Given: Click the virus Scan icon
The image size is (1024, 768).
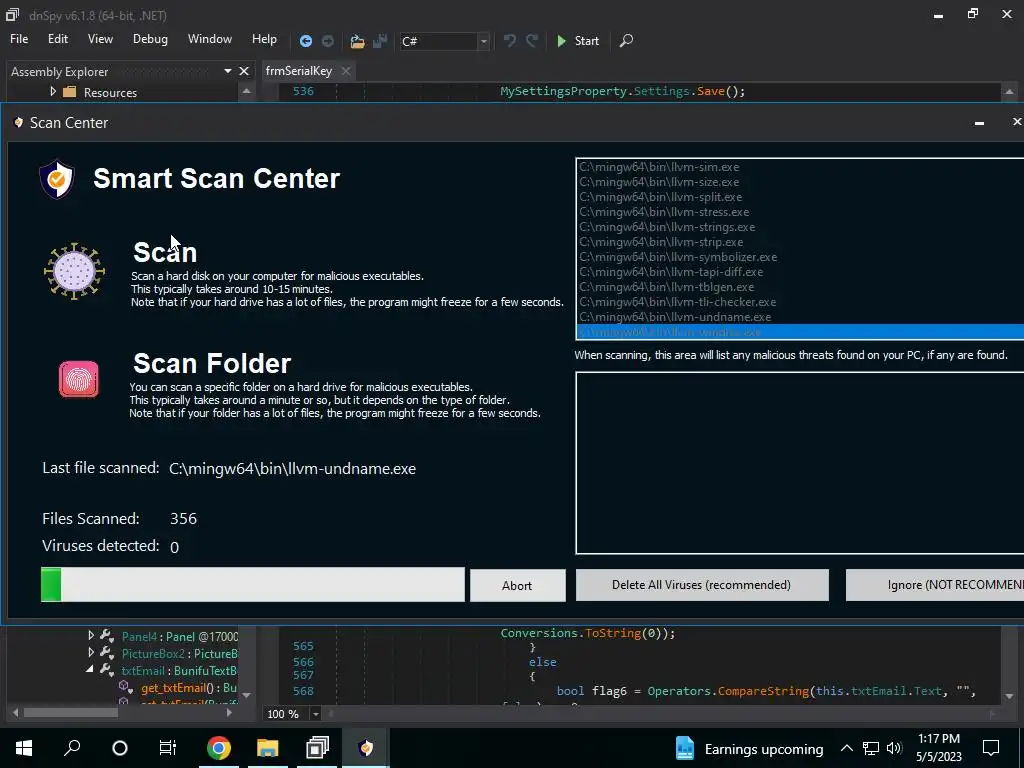Looking at the screenshot, I should click(74, 271).
